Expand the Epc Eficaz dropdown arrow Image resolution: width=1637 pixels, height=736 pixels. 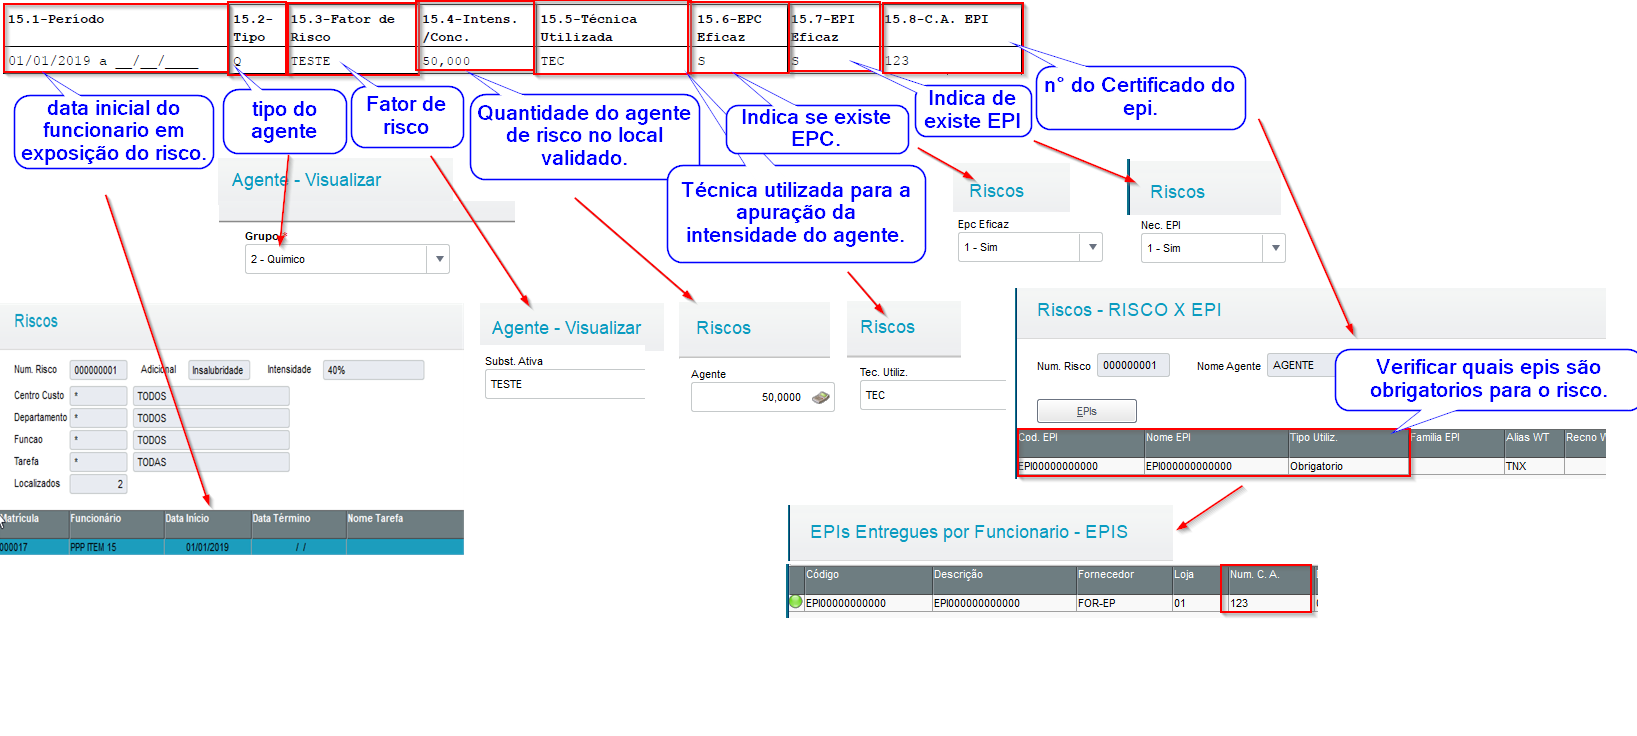tap(1092, 247)
